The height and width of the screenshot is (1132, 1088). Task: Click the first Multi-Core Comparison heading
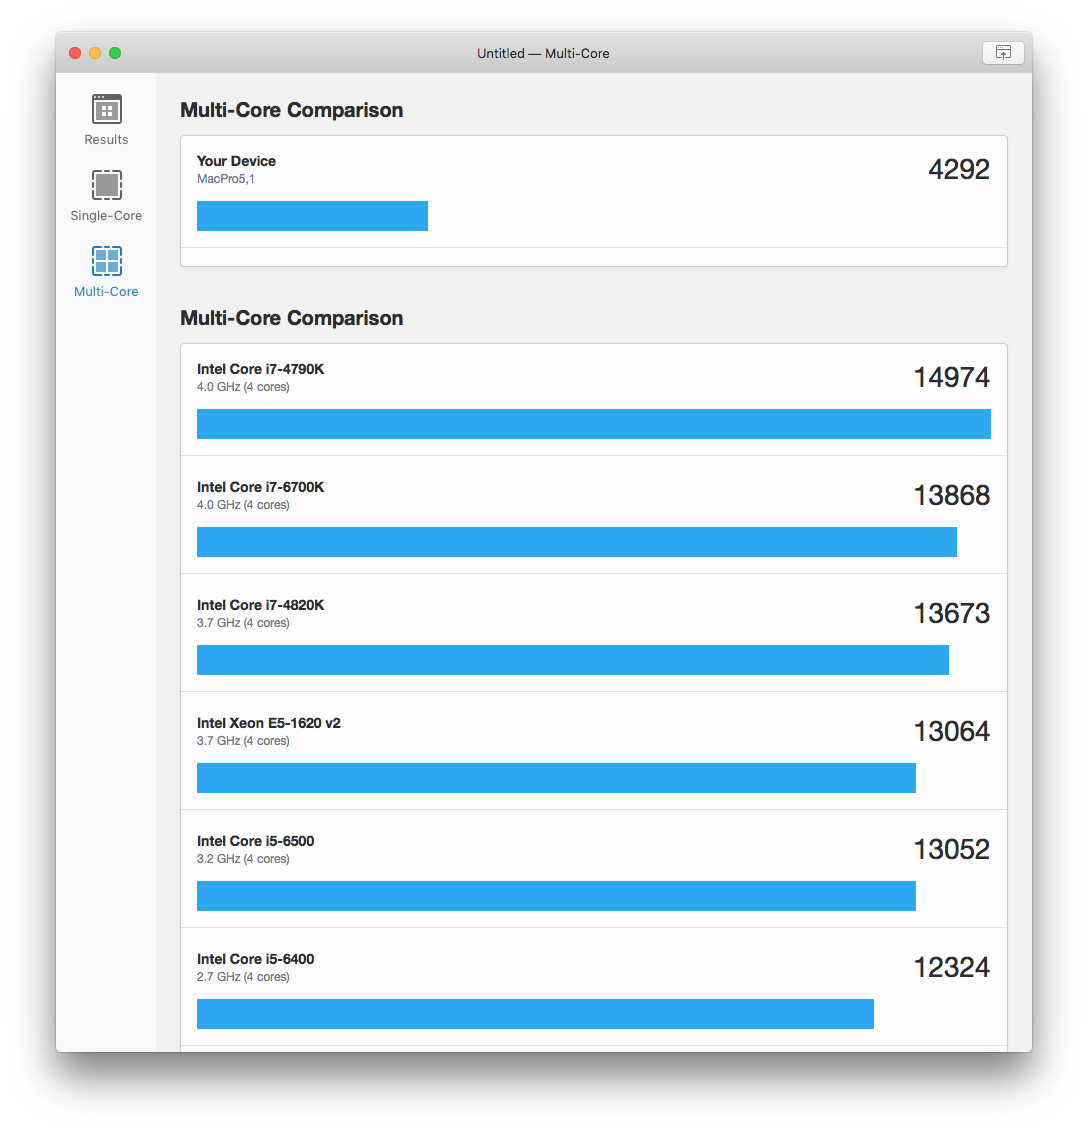(x=292, y=110)
